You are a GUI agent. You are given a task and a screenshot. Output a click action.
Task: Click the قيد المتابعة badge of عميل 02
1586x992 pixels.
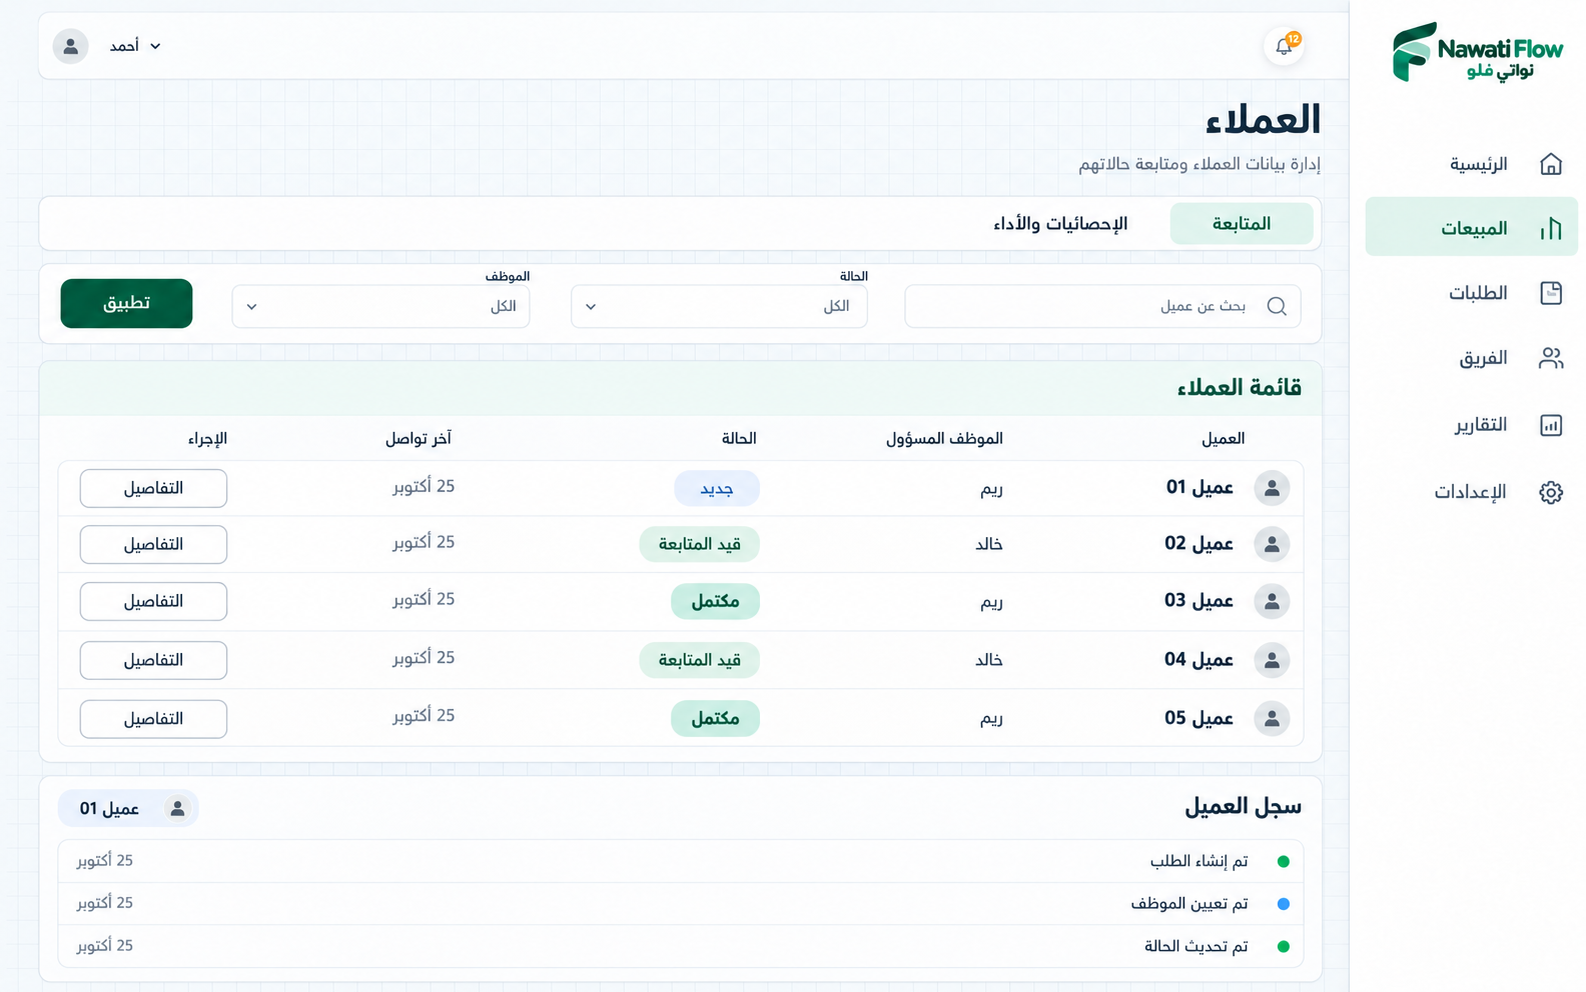[x=699, y=544]
